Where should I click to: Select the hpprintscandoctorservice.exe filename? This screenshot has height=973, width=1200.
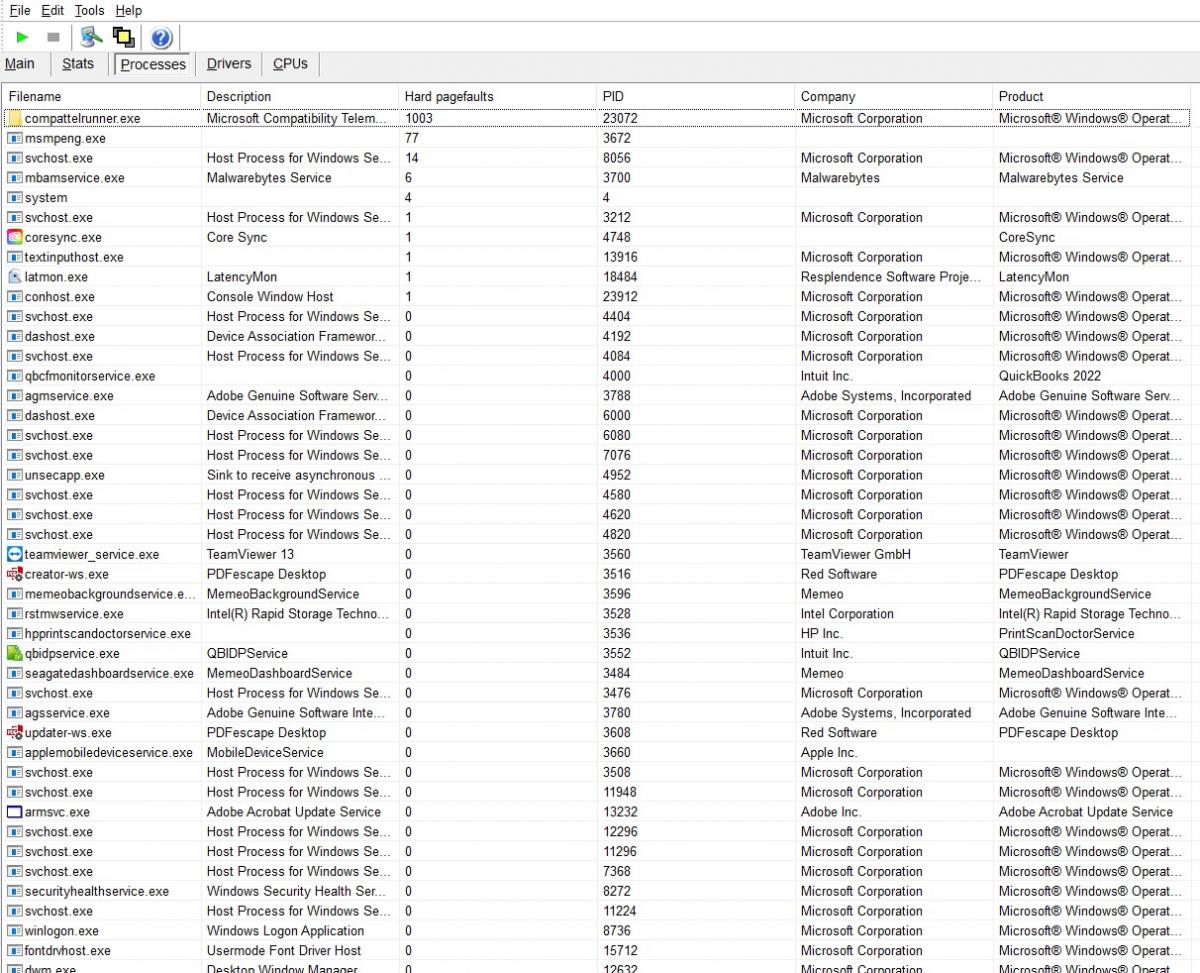(108, 634)
